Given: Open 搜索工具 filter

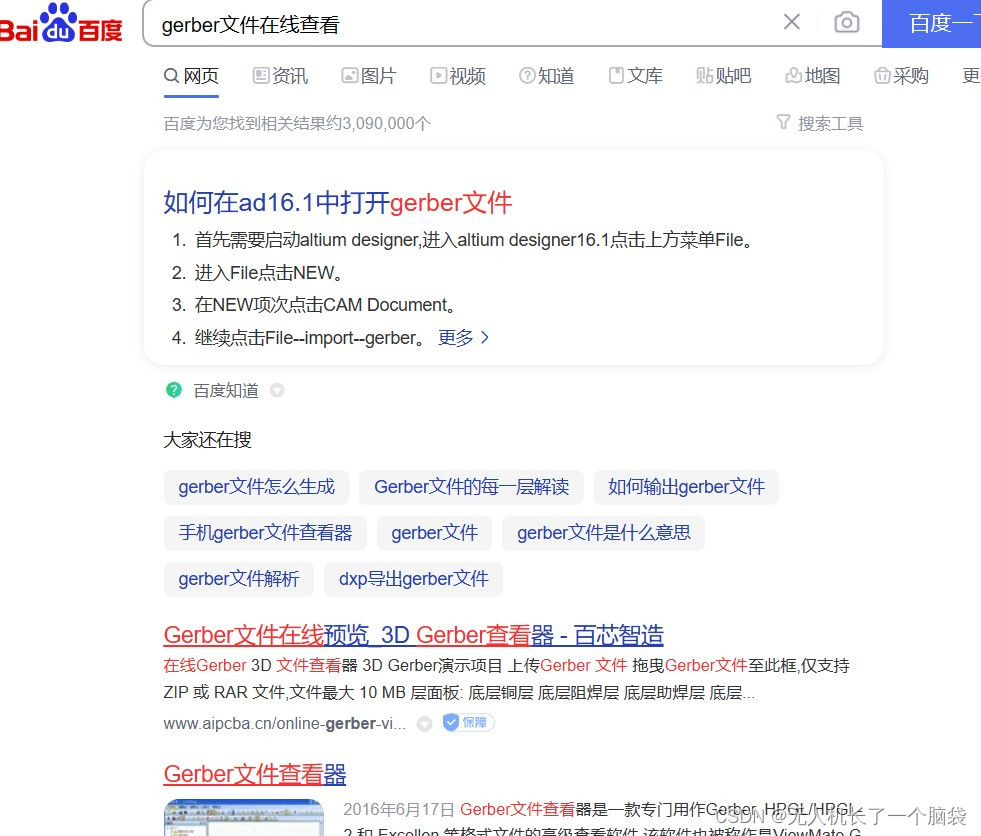Looking at the screenshot, I should pos(820,123).
